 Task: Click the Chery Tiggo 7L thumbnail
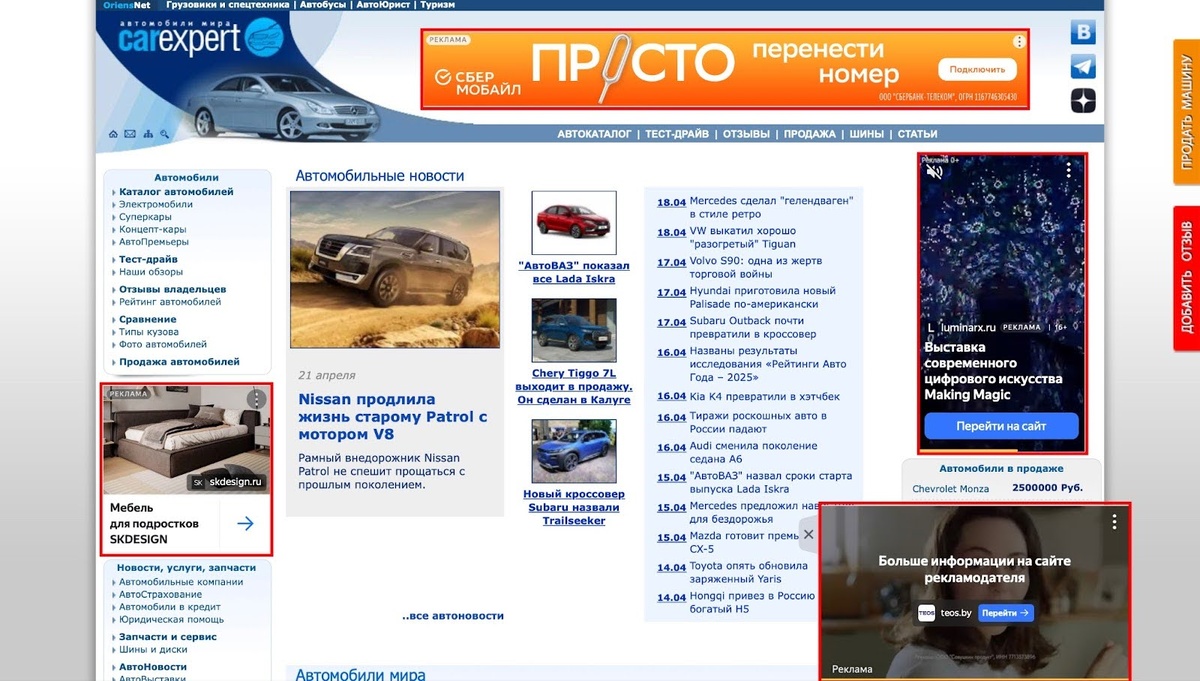574,330
